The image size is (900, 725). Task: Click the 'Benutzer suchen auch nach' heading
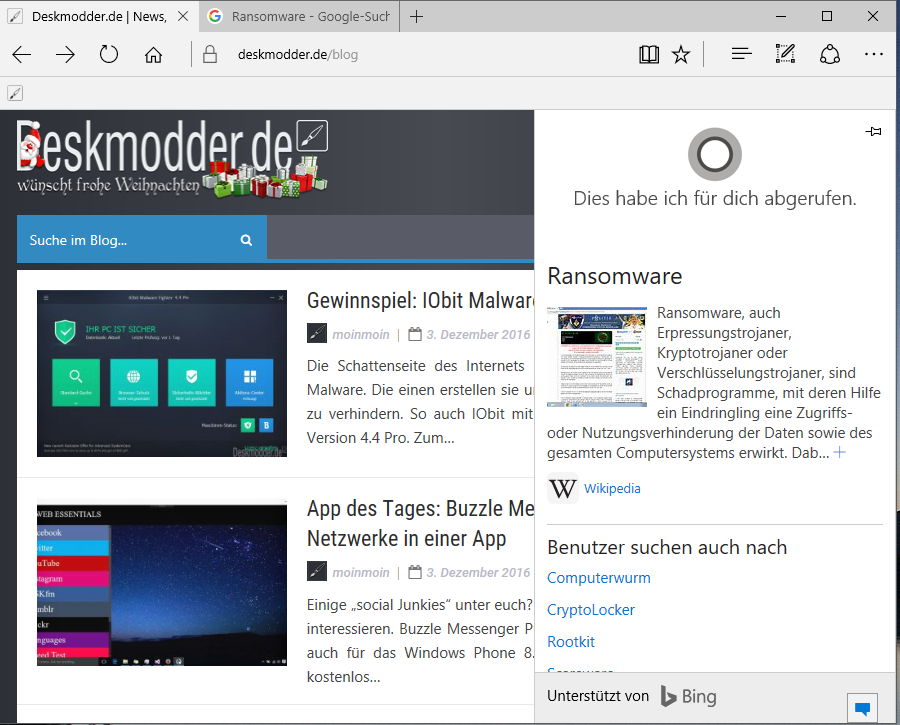point(667,547)
